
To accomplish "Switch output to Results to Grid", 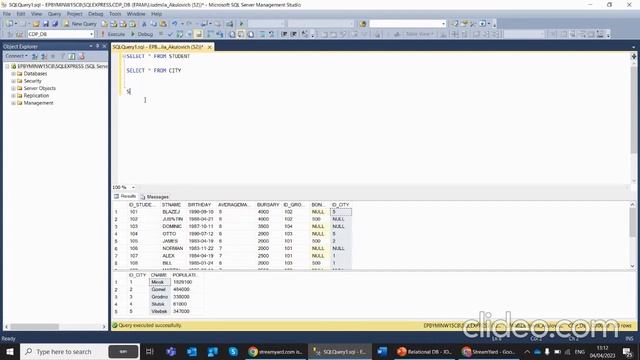I will click(241, 34).
